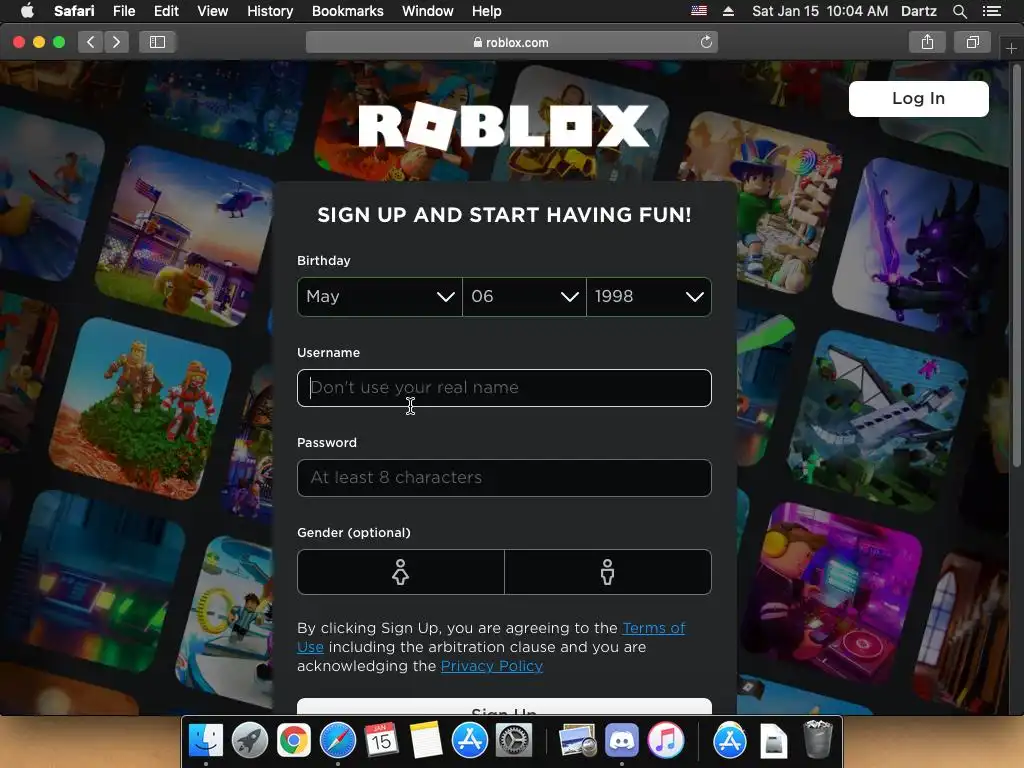Open the File menu

tap(123, 11)
